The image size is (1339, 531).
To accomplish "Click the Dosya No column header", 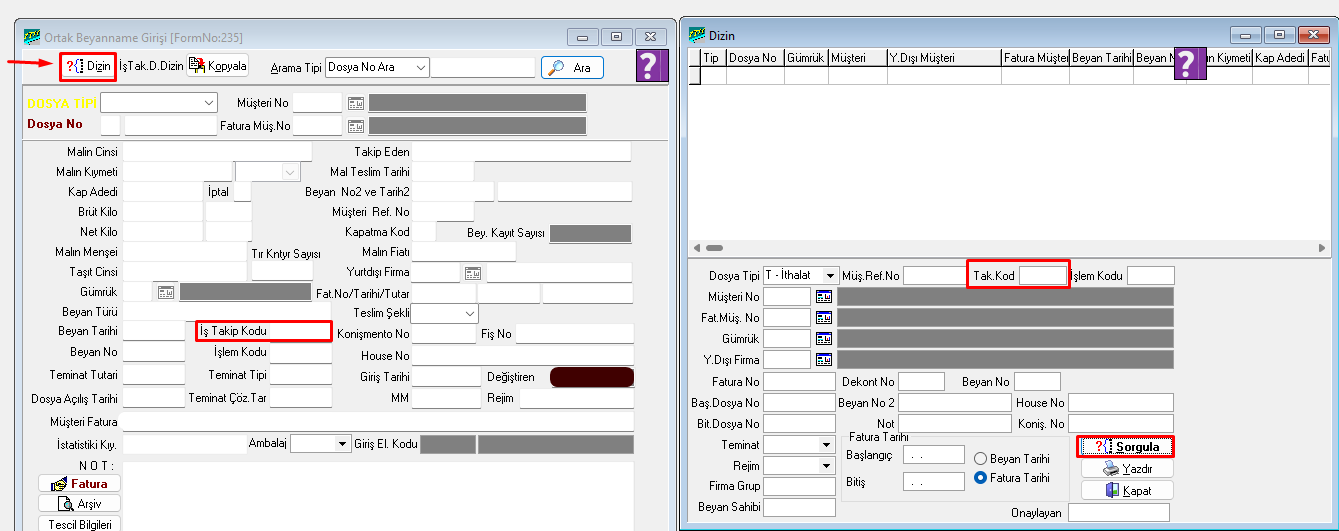I will click(754, 58).
